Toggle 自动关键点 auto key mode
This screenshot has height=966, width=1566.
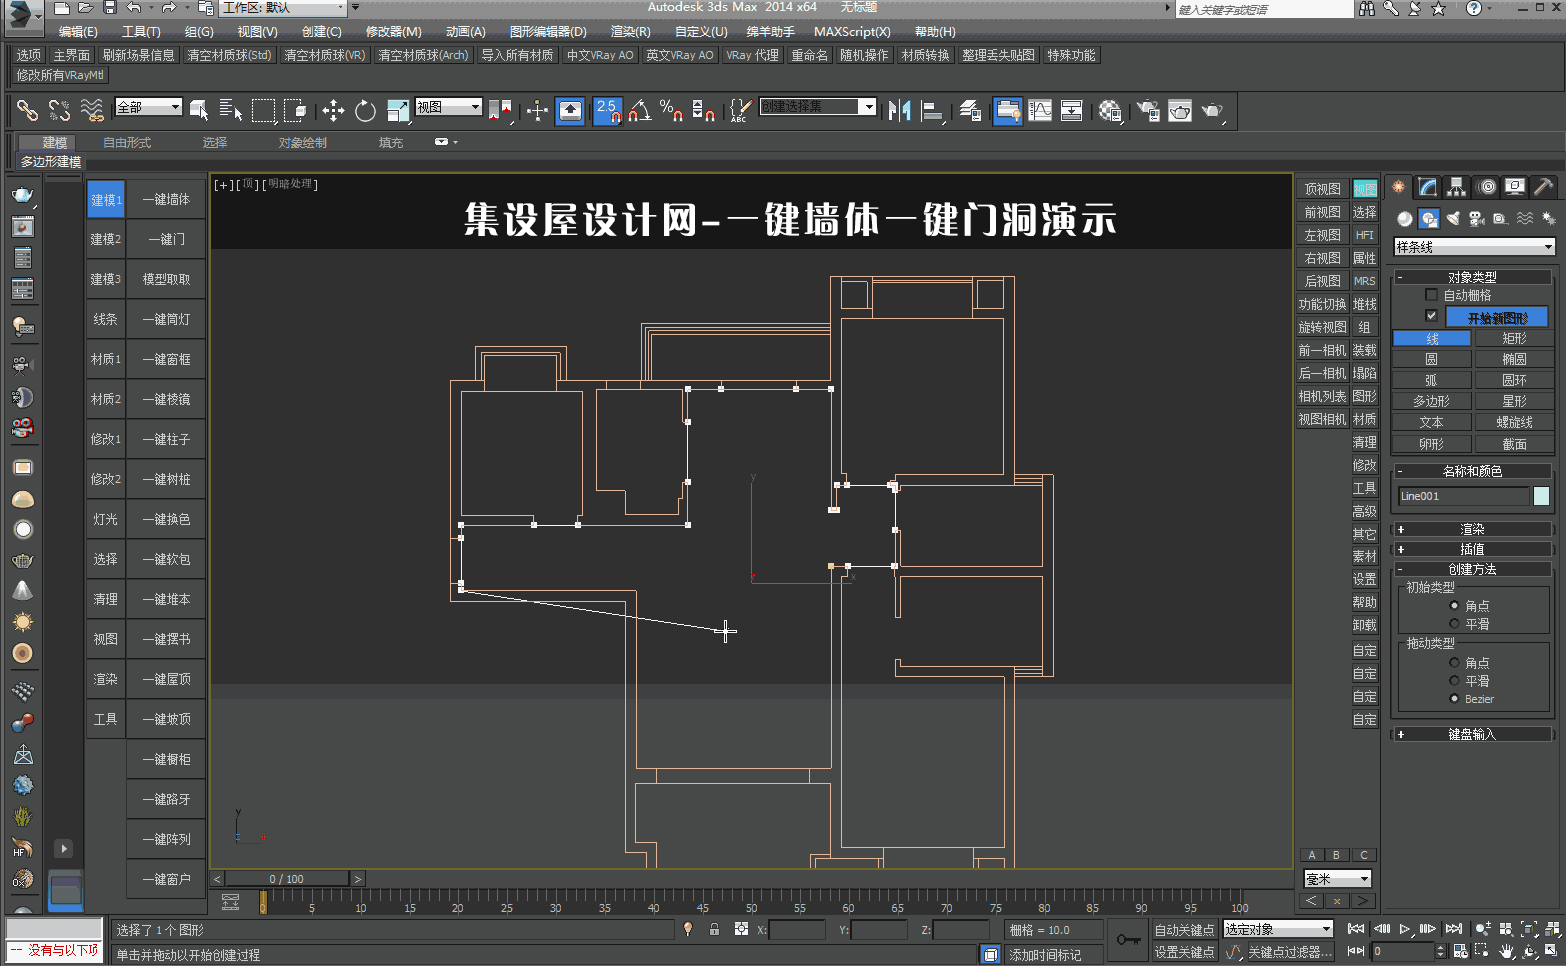click(x=1185, y=930)
